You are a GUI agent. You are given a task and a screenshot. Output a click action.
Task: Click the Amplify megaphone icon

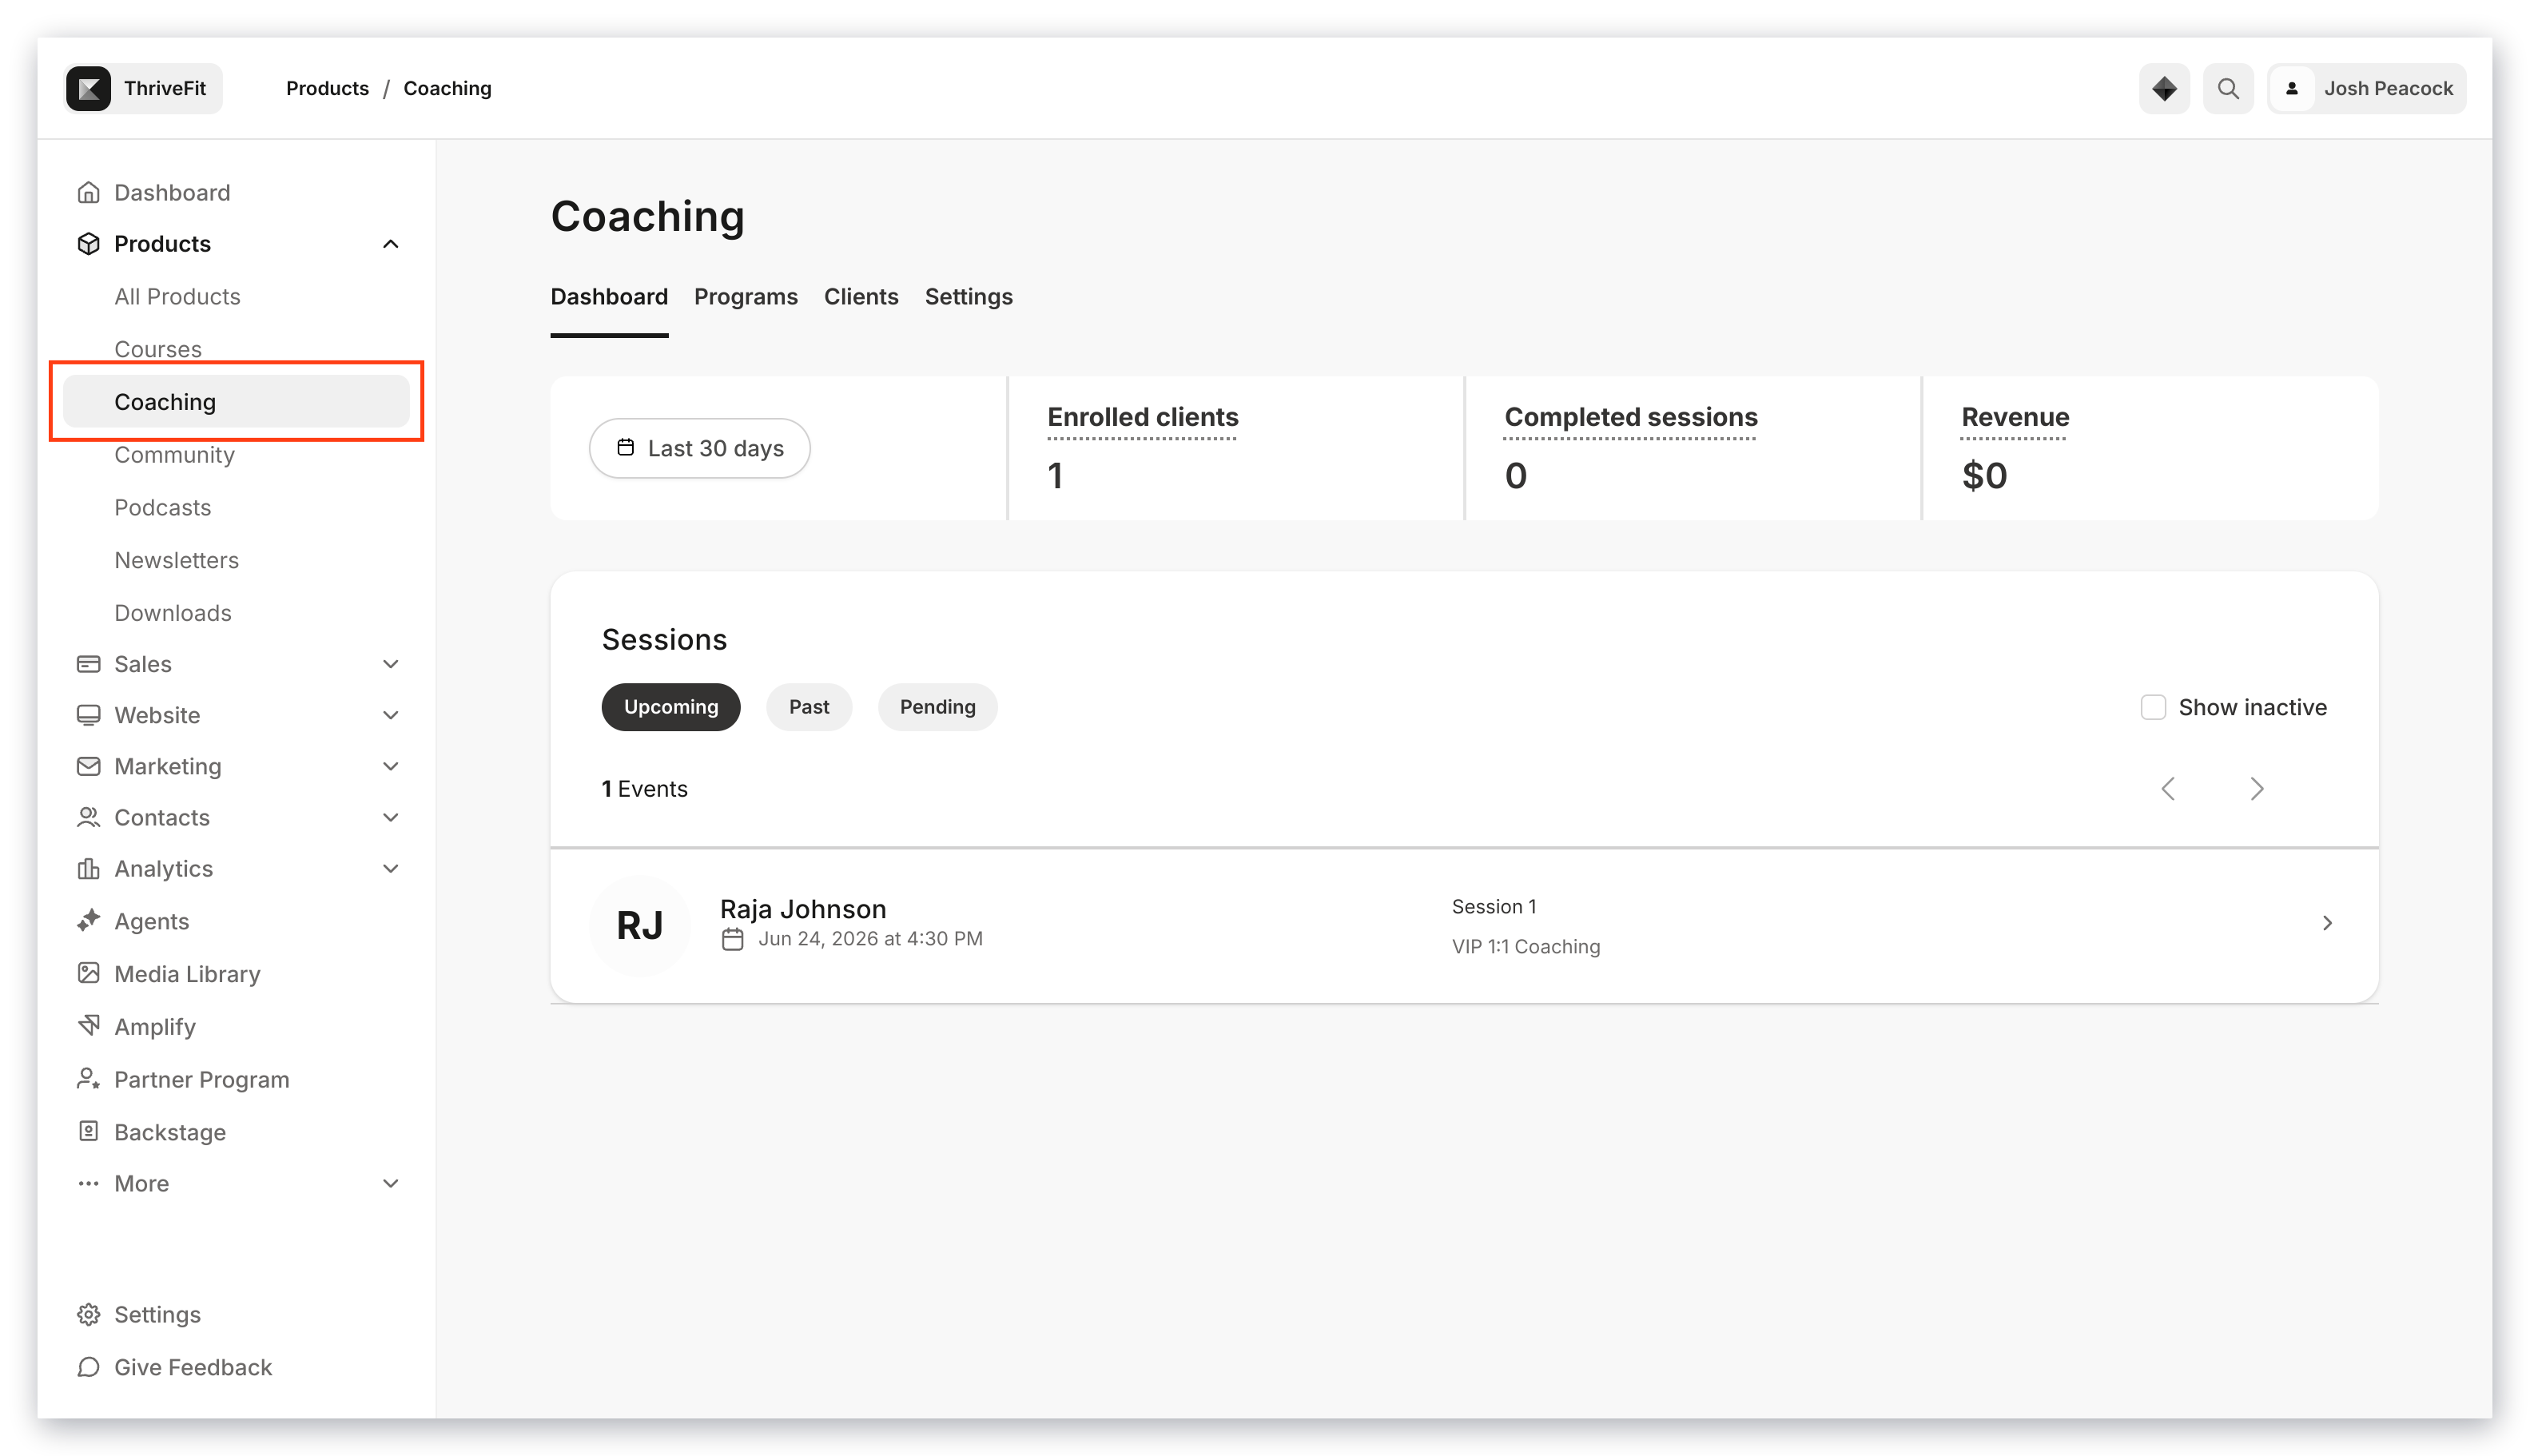(89, 1026)
